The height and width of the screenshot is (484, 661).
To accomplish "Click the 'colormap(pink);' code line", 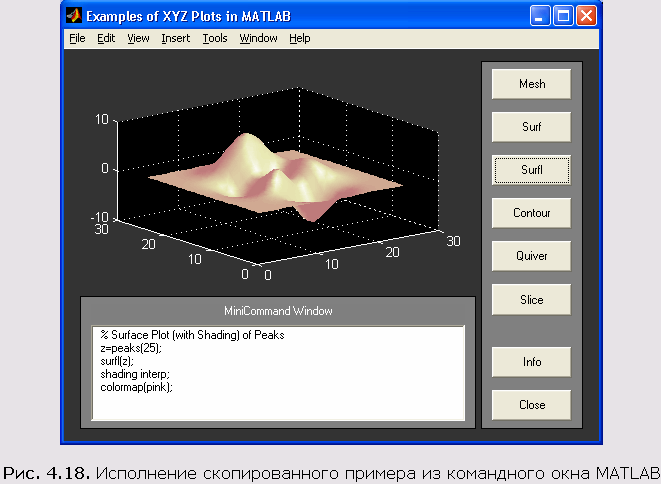I will click(x=137, y=387).
